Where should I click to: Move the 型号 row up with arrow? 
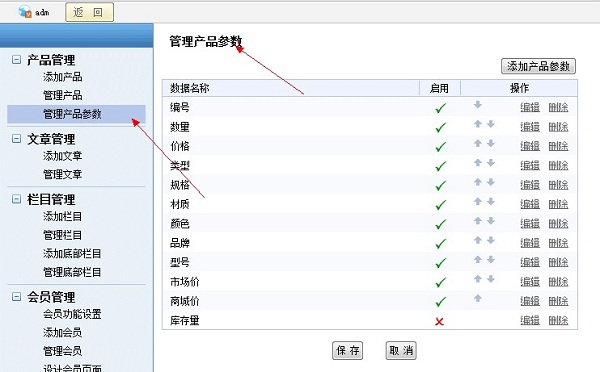(x=478, y=259)
